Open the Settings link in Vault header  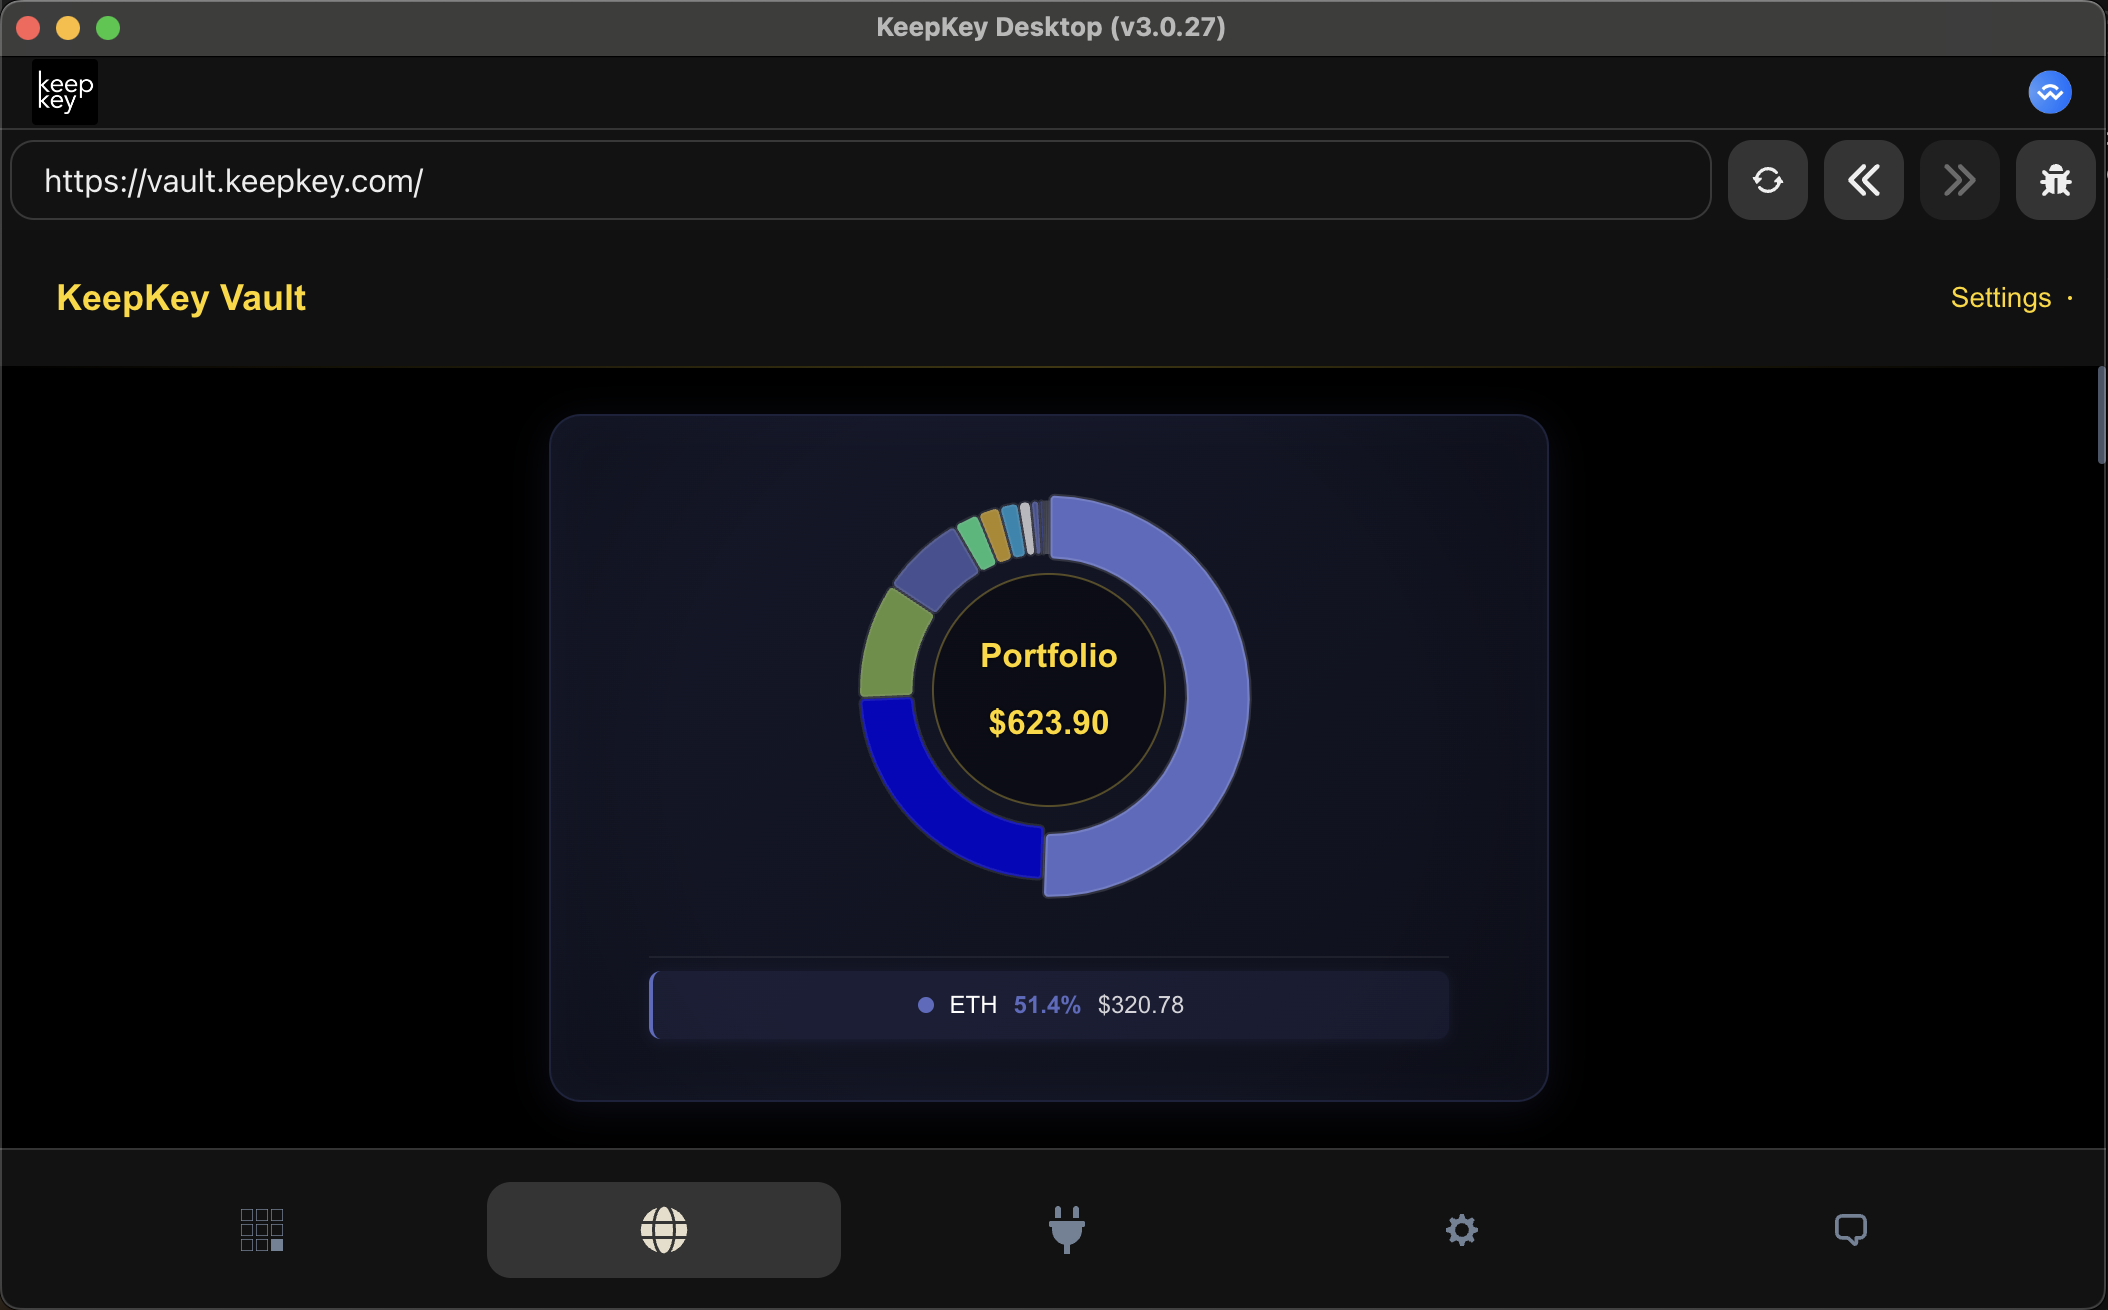pyautogui.click(x=2001, y=298)
